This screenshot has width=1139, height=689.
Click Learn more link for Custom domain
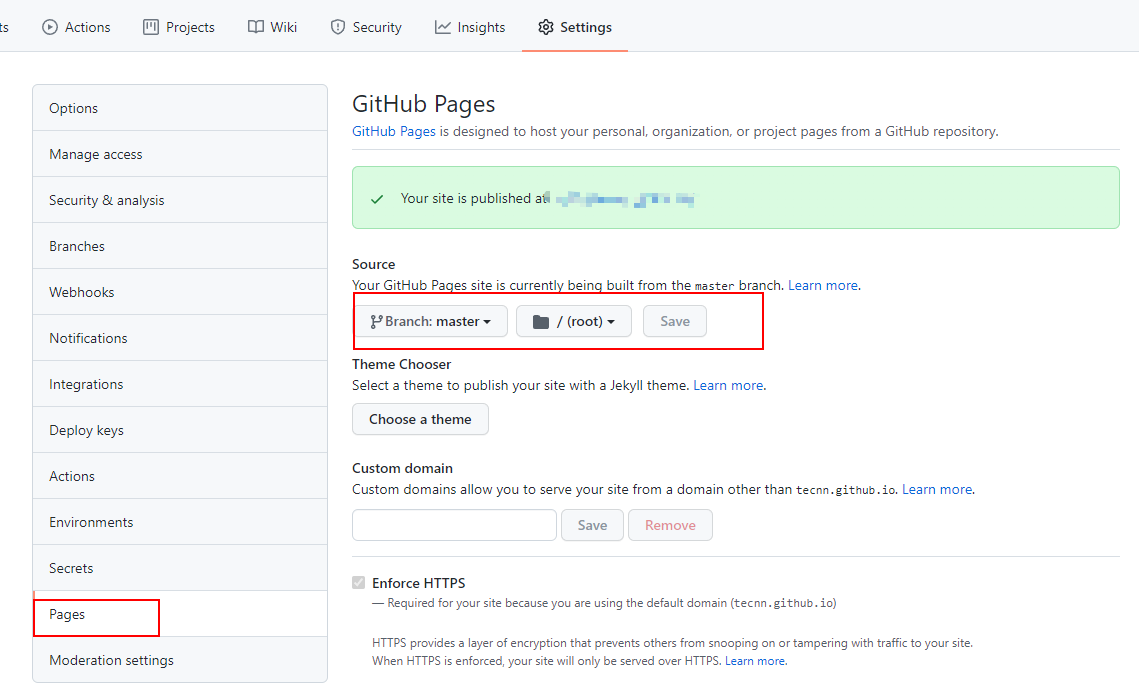click(x=937, y=489)
